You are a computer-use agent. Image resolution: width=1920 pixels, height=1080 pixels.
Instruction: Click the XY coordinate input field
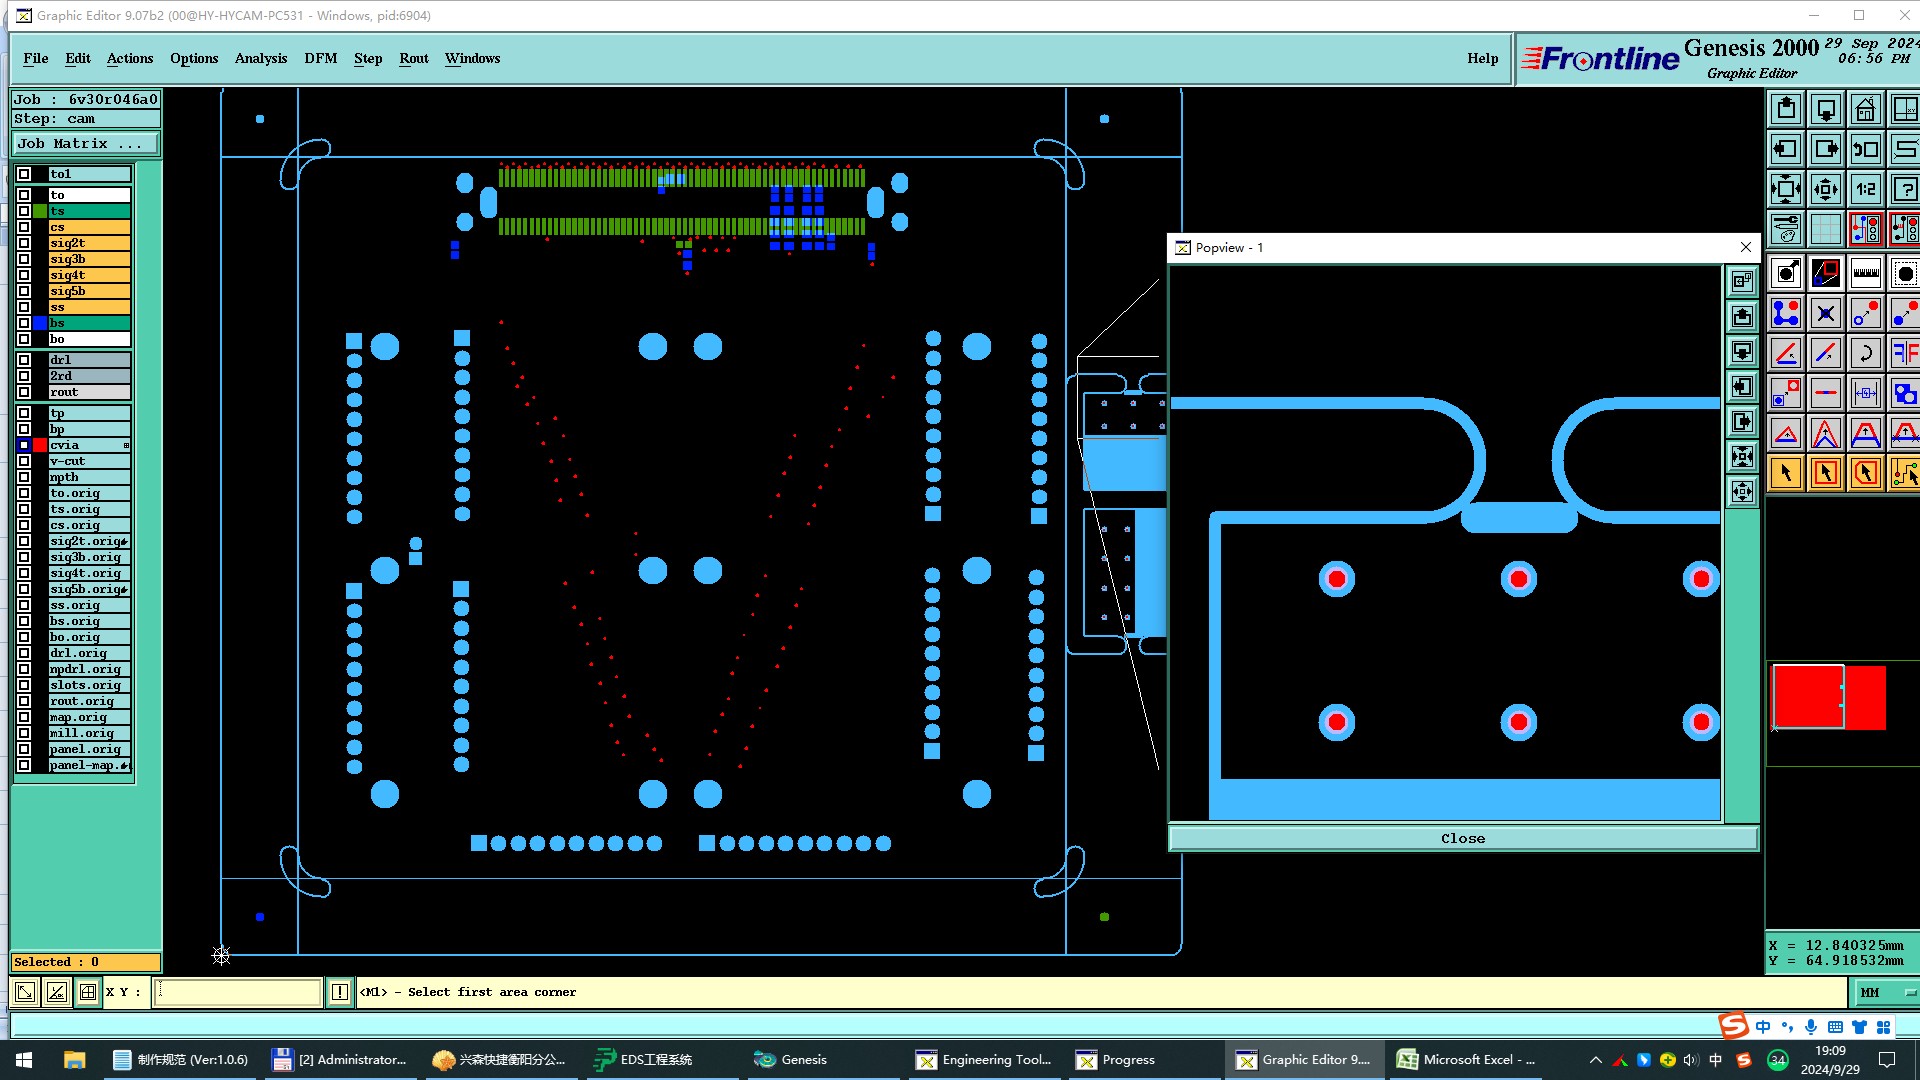237,992
